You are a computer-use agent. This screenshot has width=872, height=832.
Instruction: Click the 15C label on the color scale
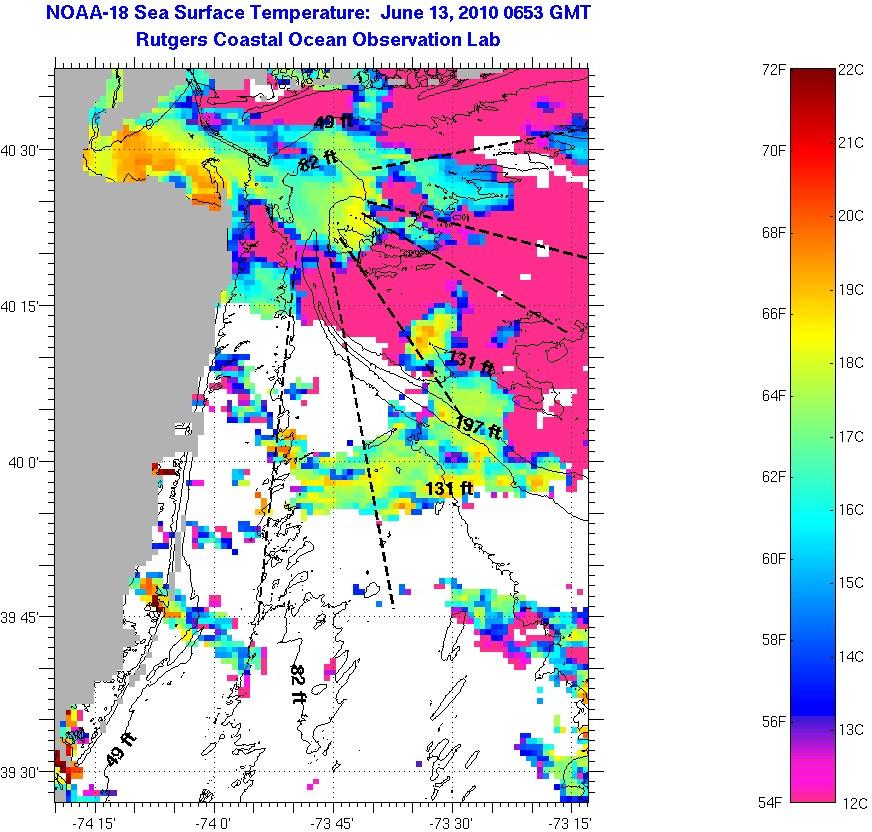click(851, 583)
